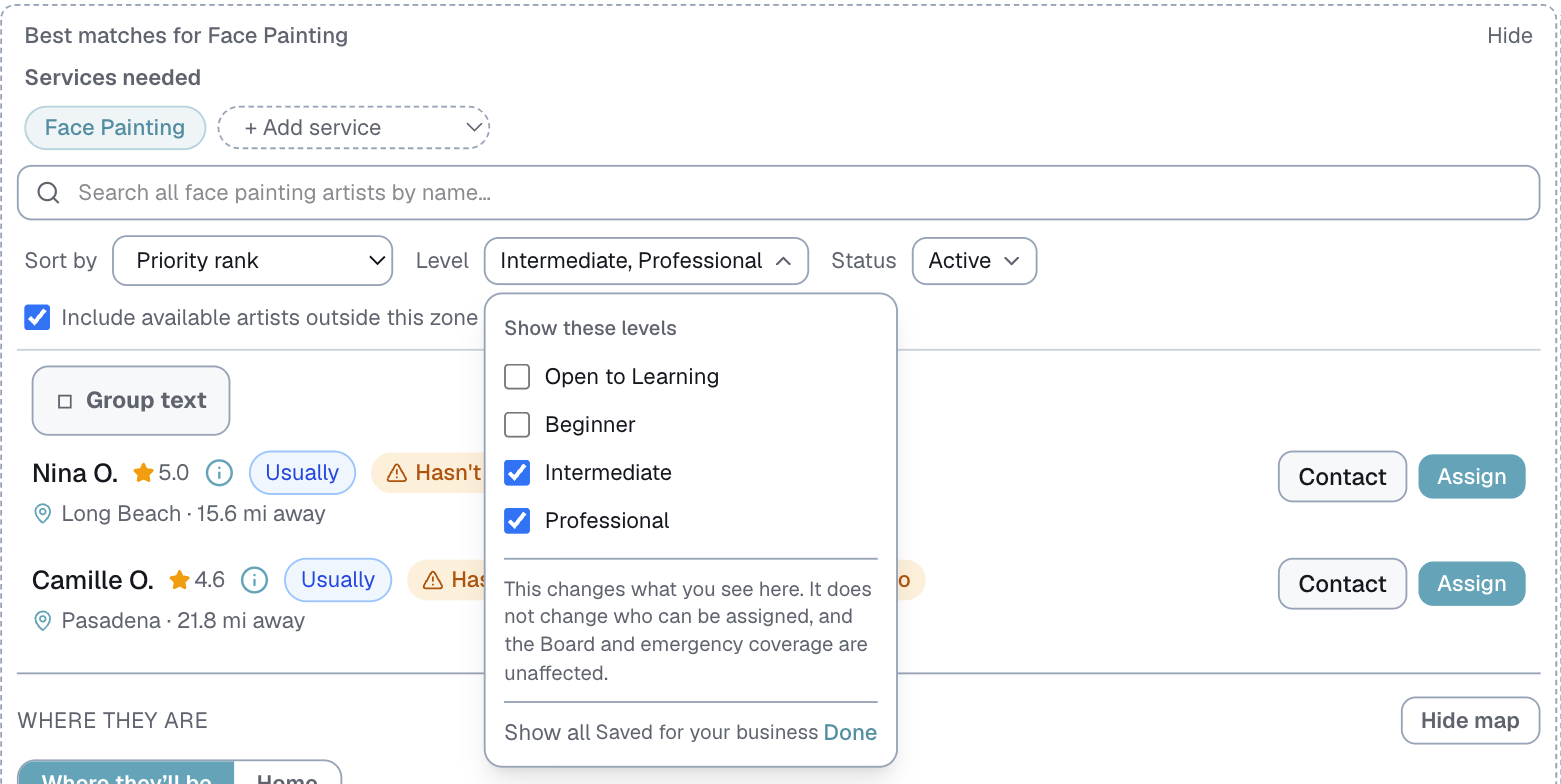Click the name Camille O.
Image resolution: width=1561 pixels, height=784 pixels.
pos(93,580)
